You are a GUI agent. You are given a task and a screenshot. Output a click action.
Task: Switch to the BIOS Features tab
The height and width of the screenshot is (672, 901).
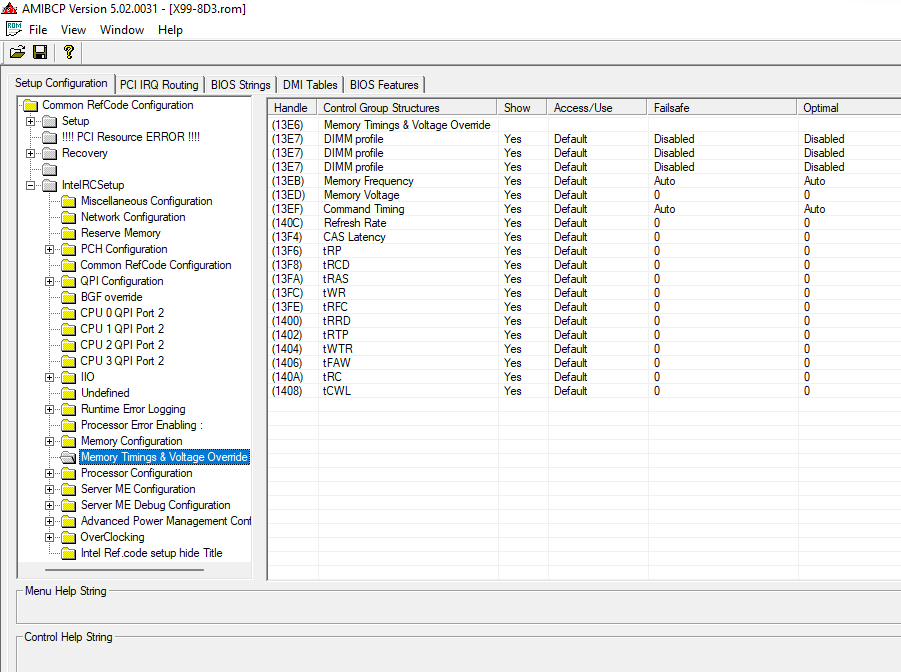point(384,85)
